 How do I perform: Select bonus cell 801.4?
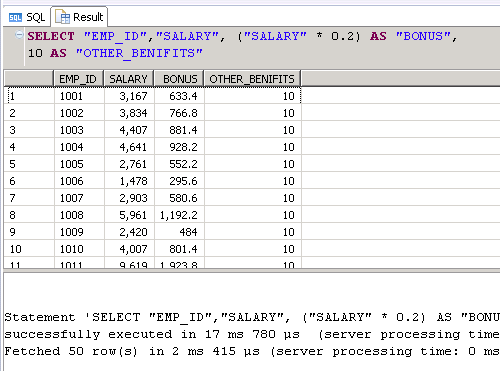[179, 249]
